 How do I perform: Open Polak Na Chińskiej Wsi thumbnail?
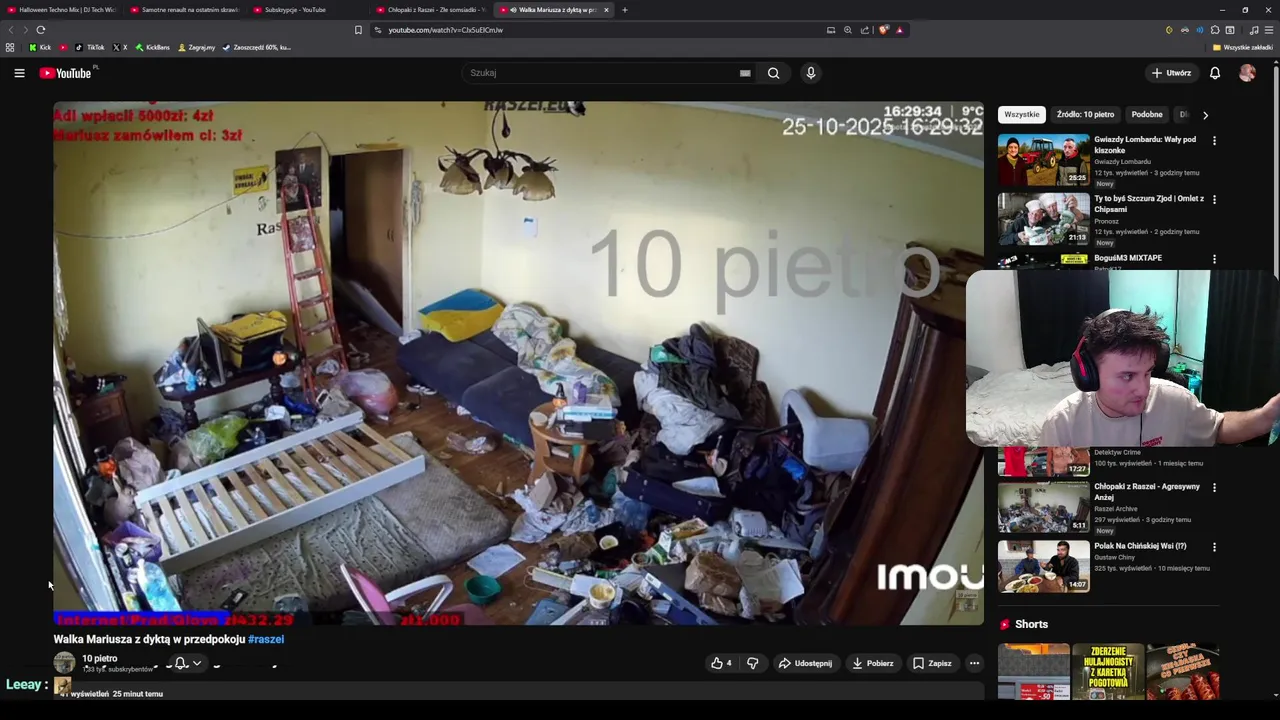coord(1043,566)
